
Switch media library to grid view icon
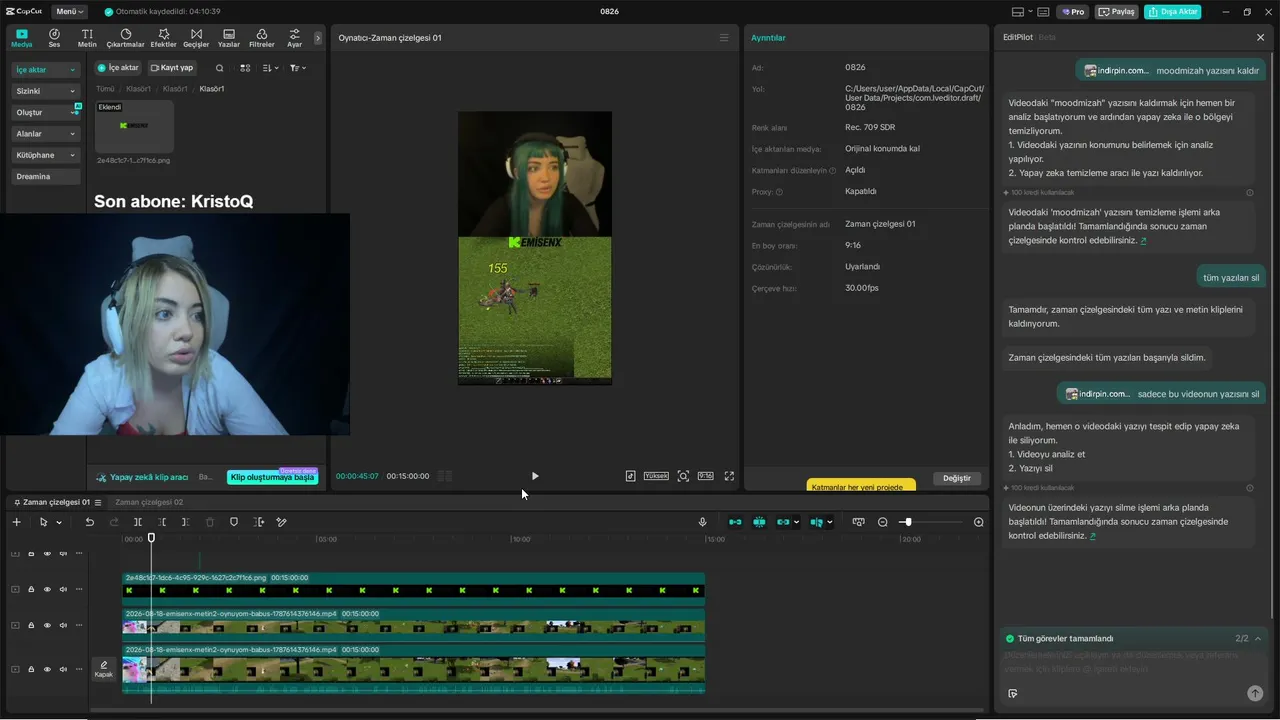click(245, 68)
